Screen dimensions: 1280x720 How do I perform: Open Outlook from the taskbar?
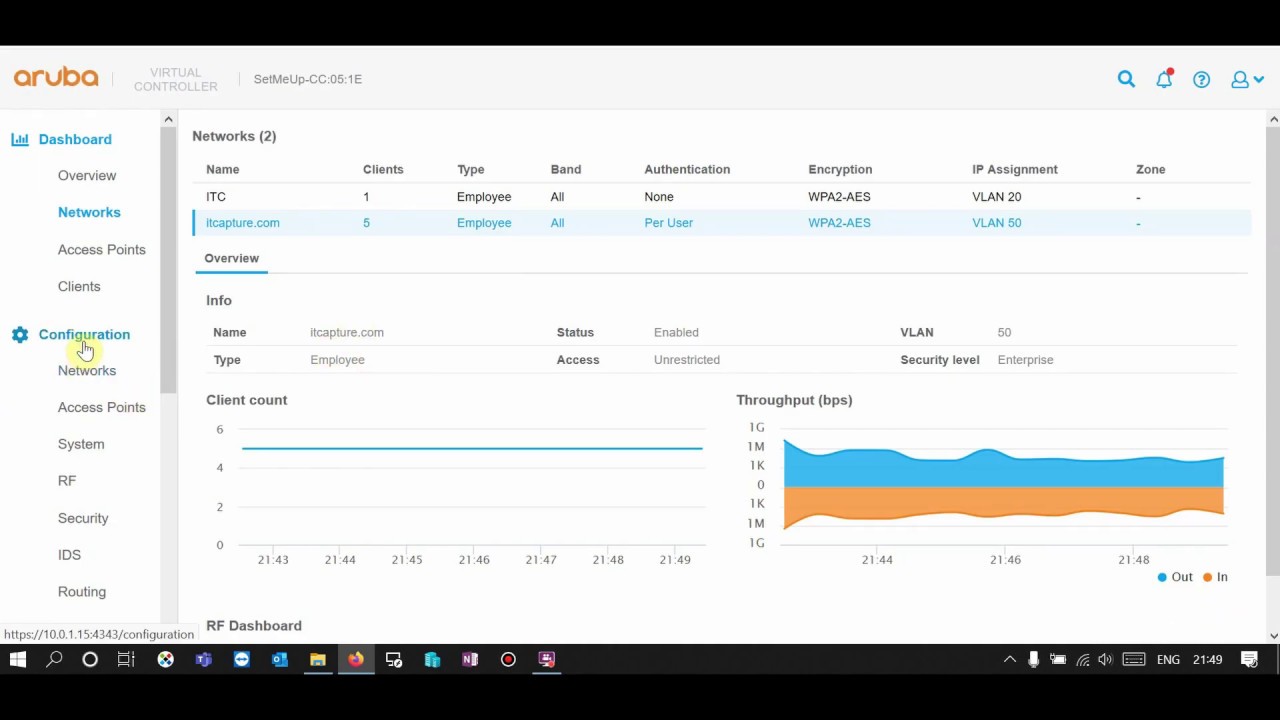point(280,659)
